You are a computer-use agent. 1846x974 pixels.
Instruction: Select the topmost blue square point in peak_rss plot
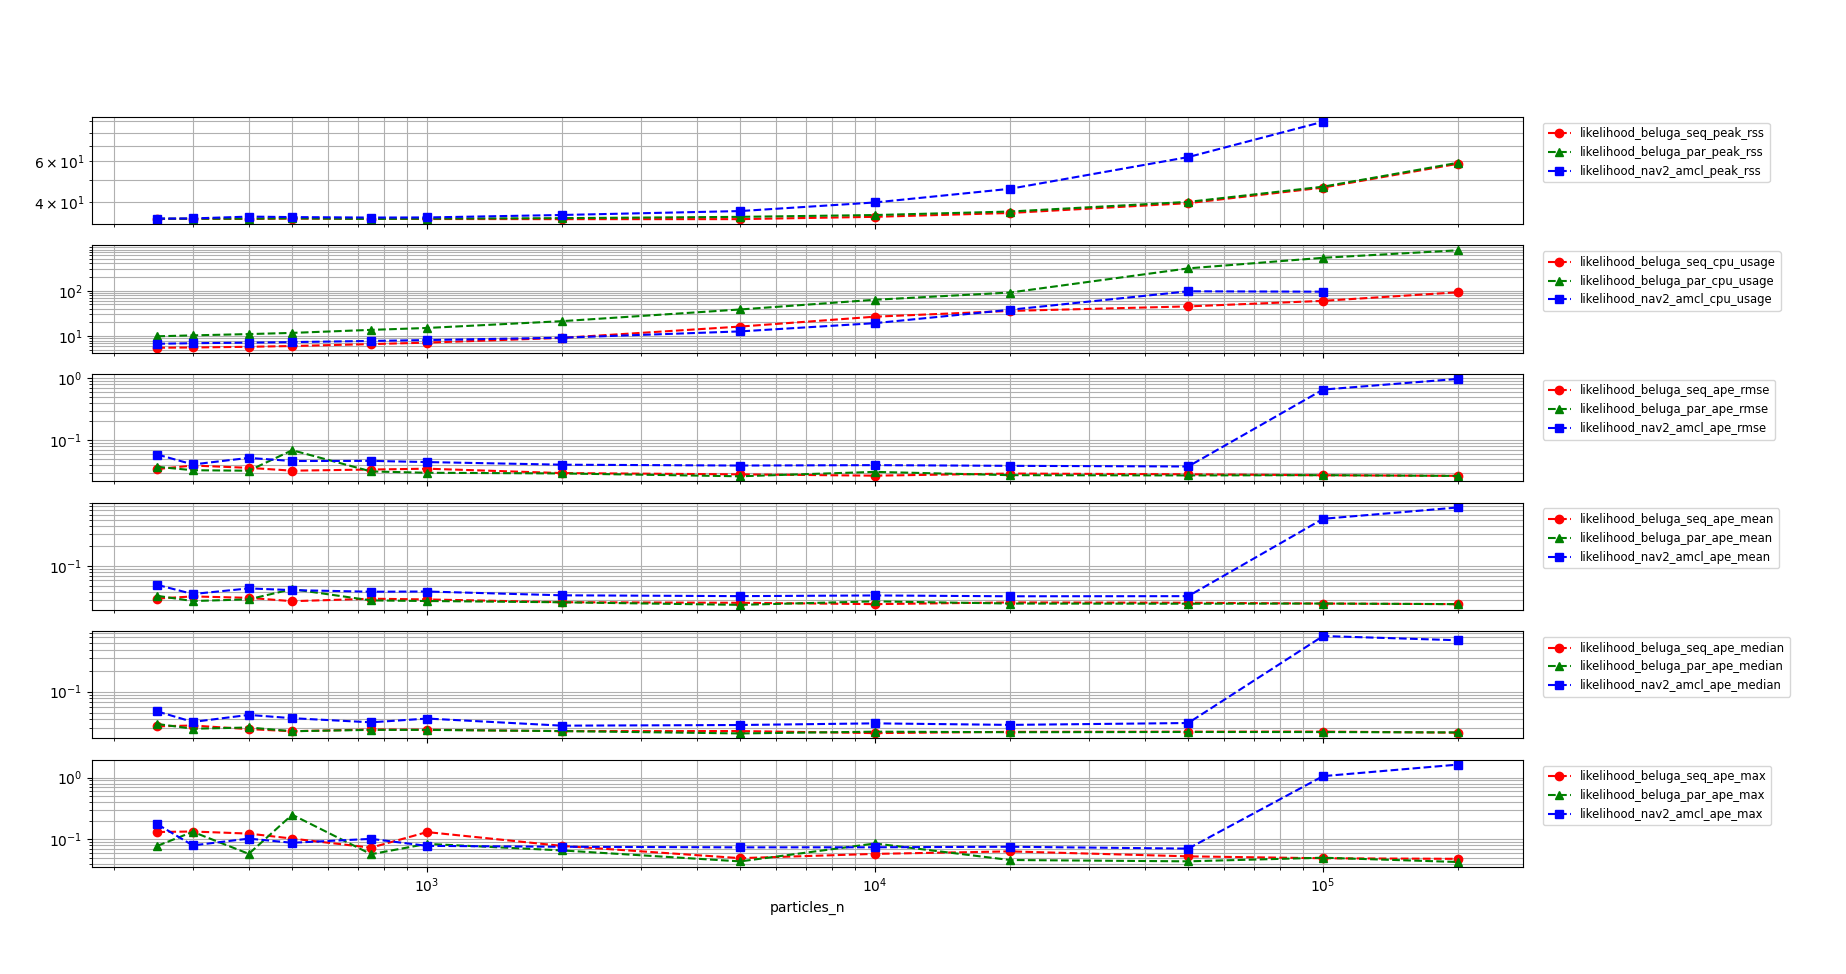[x=1322, y=122]
